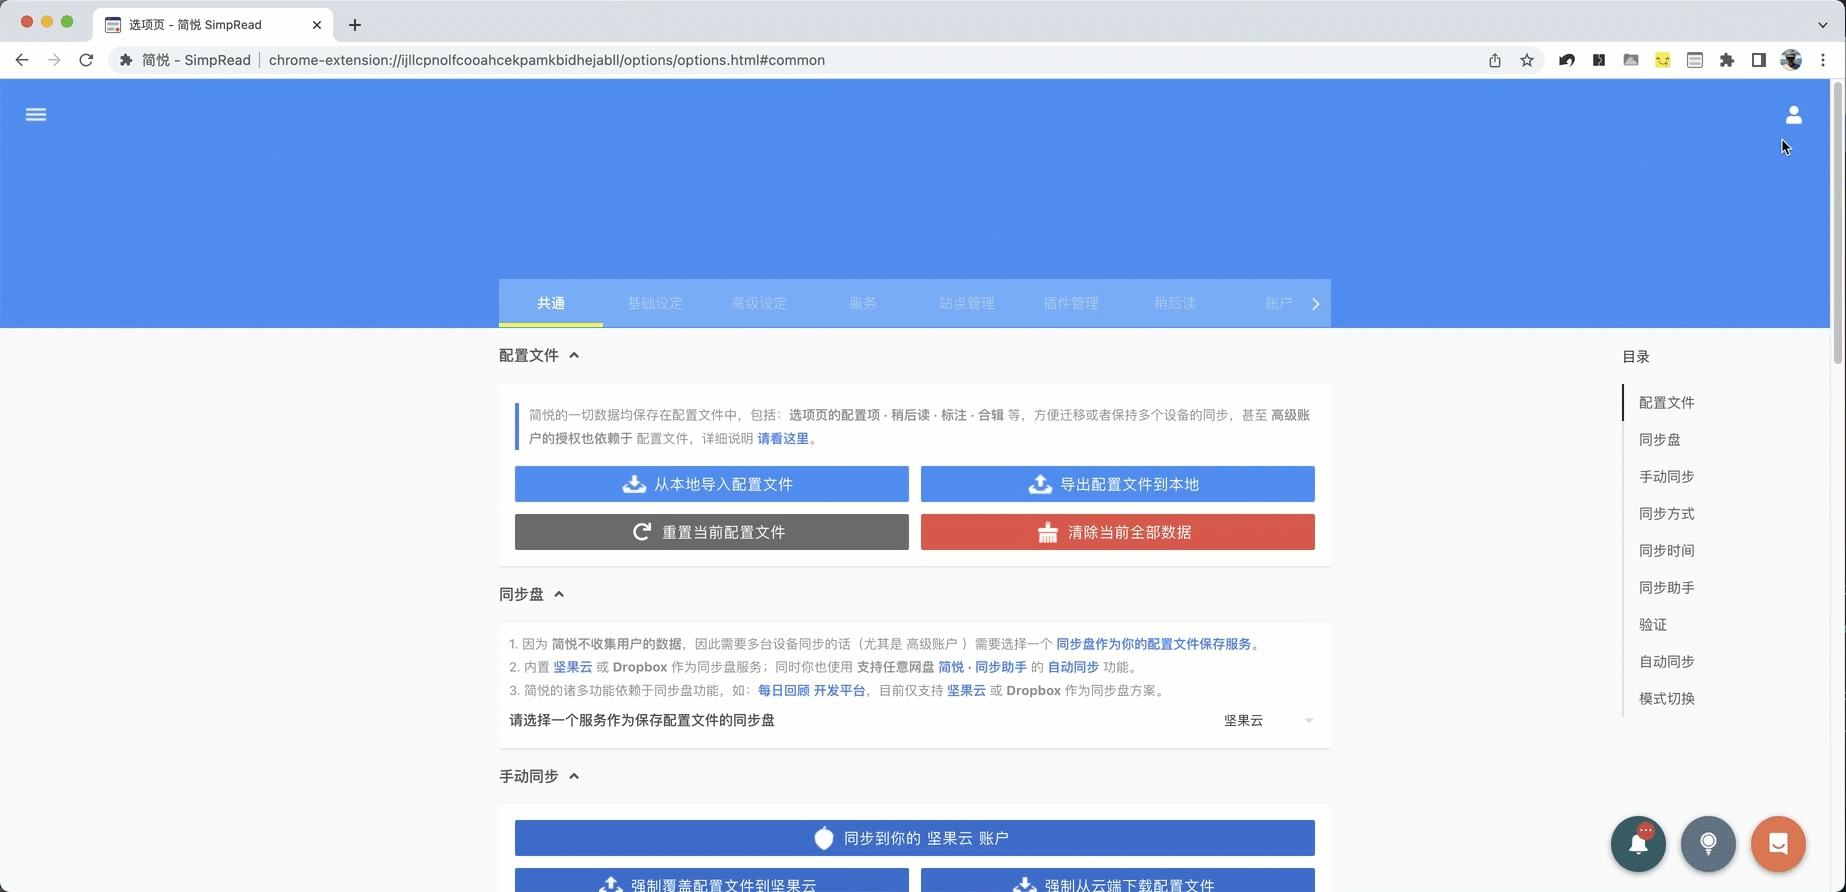Screen dimensions: 1846x892
Task: Click the yellow extension icon in toolbar
Action: (x=1663, y=60)
